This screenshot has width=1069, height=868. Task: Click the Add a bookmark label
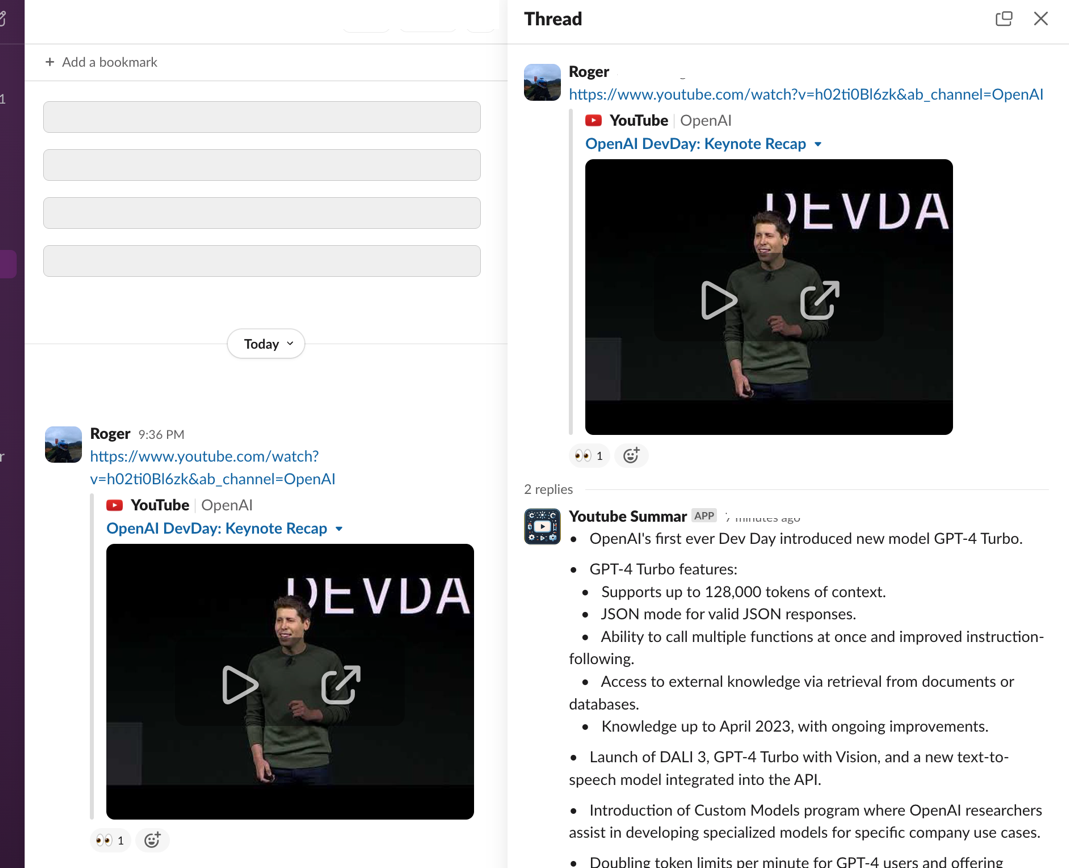[x=109, y=62]
